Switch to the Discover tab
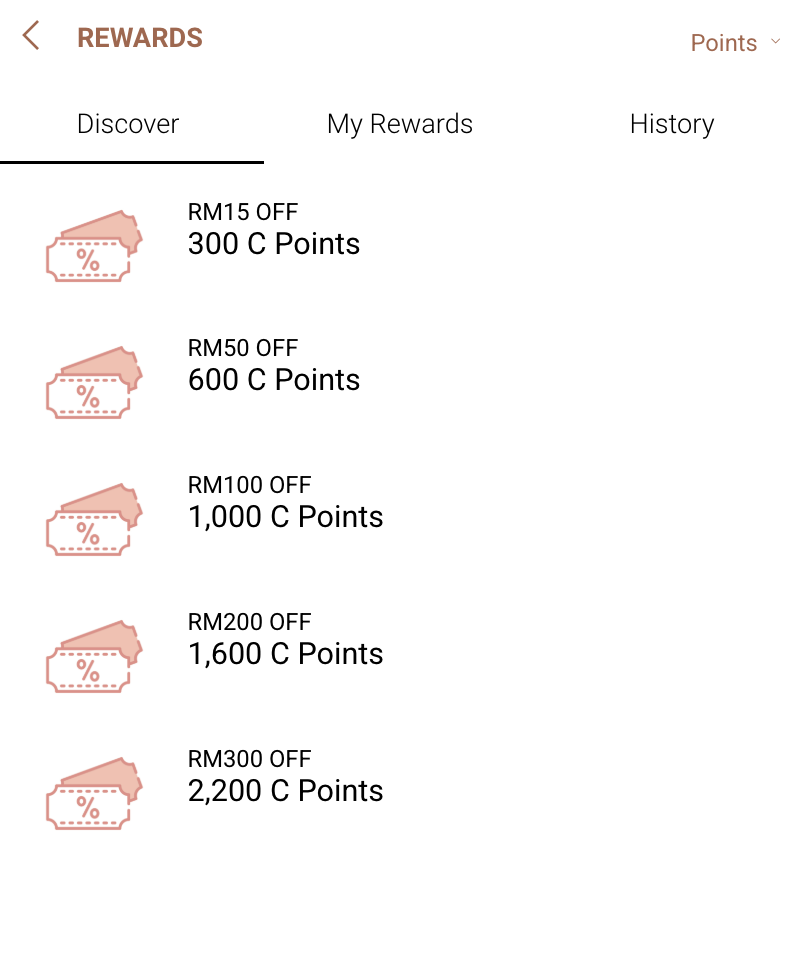This screenshot has width=796, height=960. (x=128, y=124)
